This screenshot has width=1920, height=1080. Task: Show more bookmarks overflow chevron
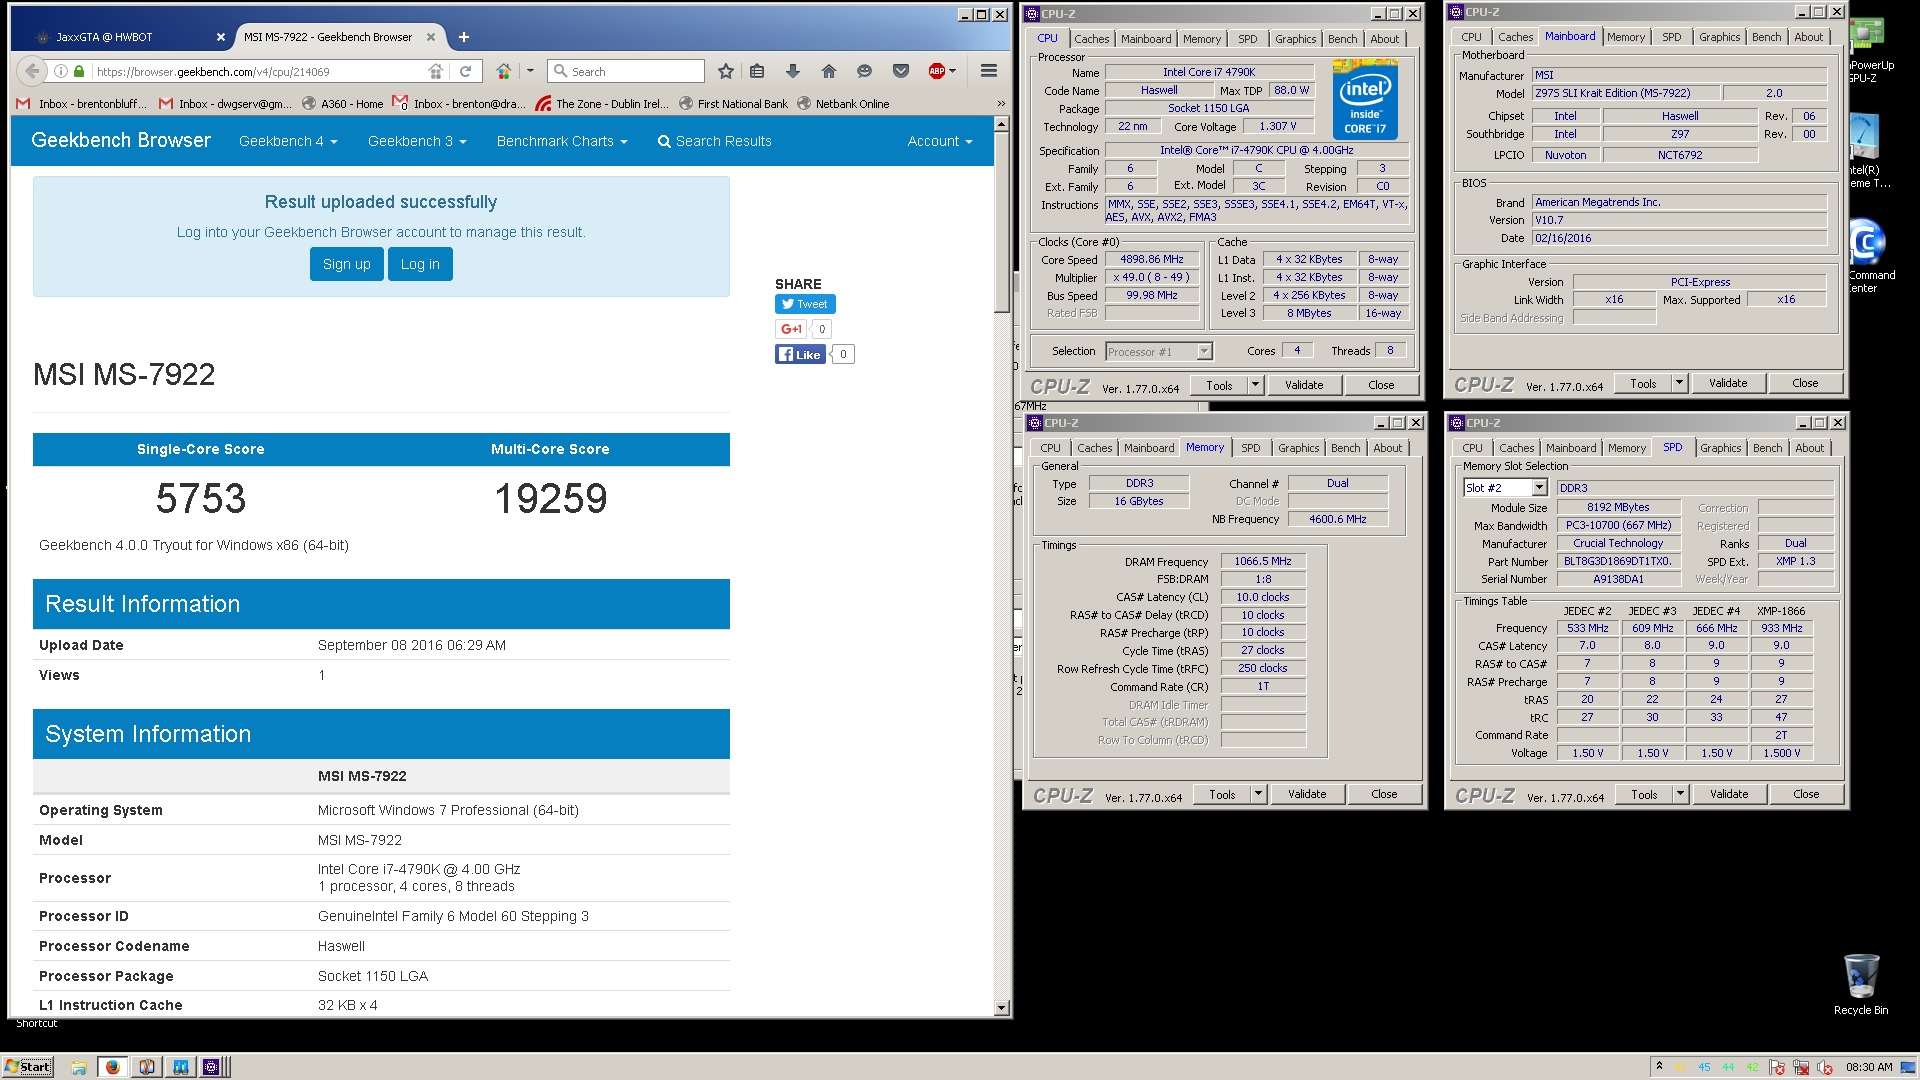[x=1001, y=104]
